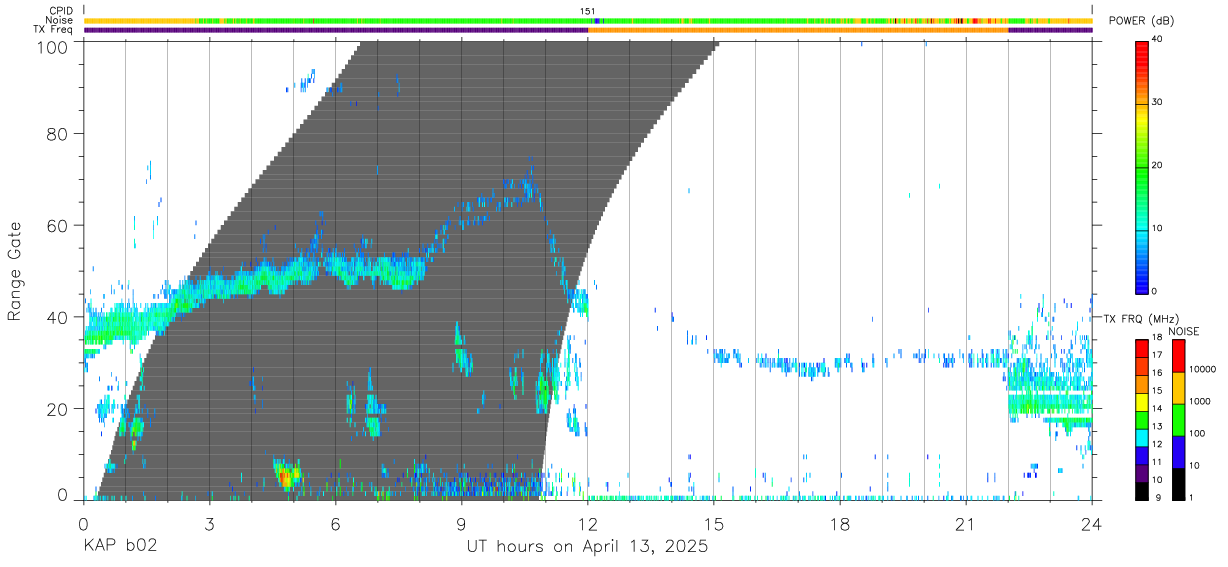
Task: Click the NOISE legend title
Action: 1184,331
